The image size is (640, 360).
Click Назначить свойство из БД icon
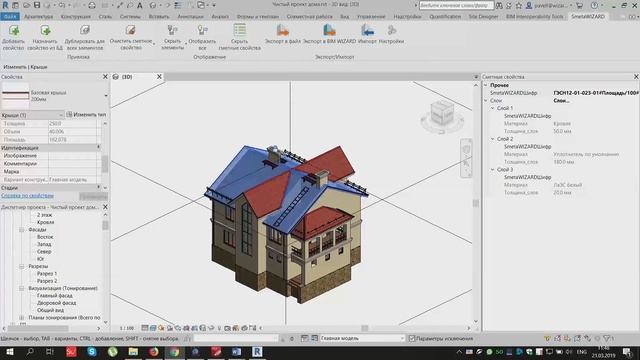coord(45,31)
